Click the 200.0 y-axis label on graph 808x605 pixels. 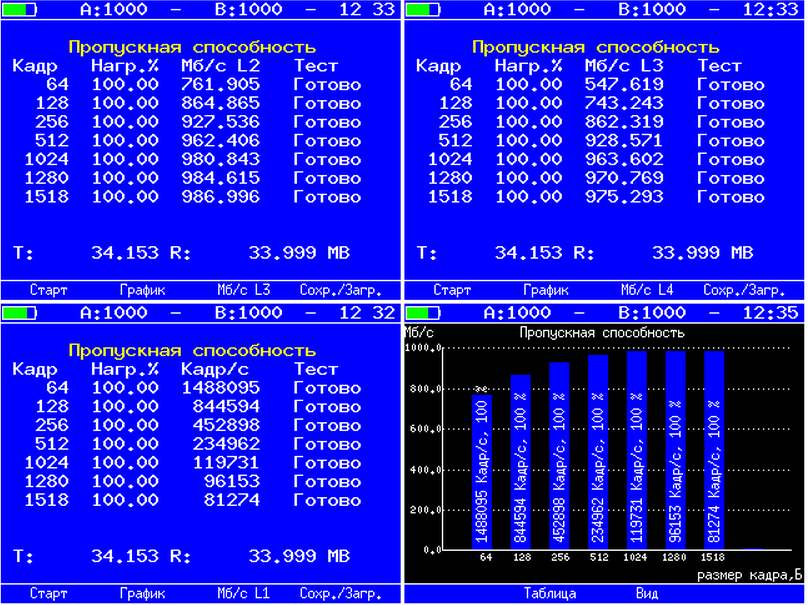point(426,510)
